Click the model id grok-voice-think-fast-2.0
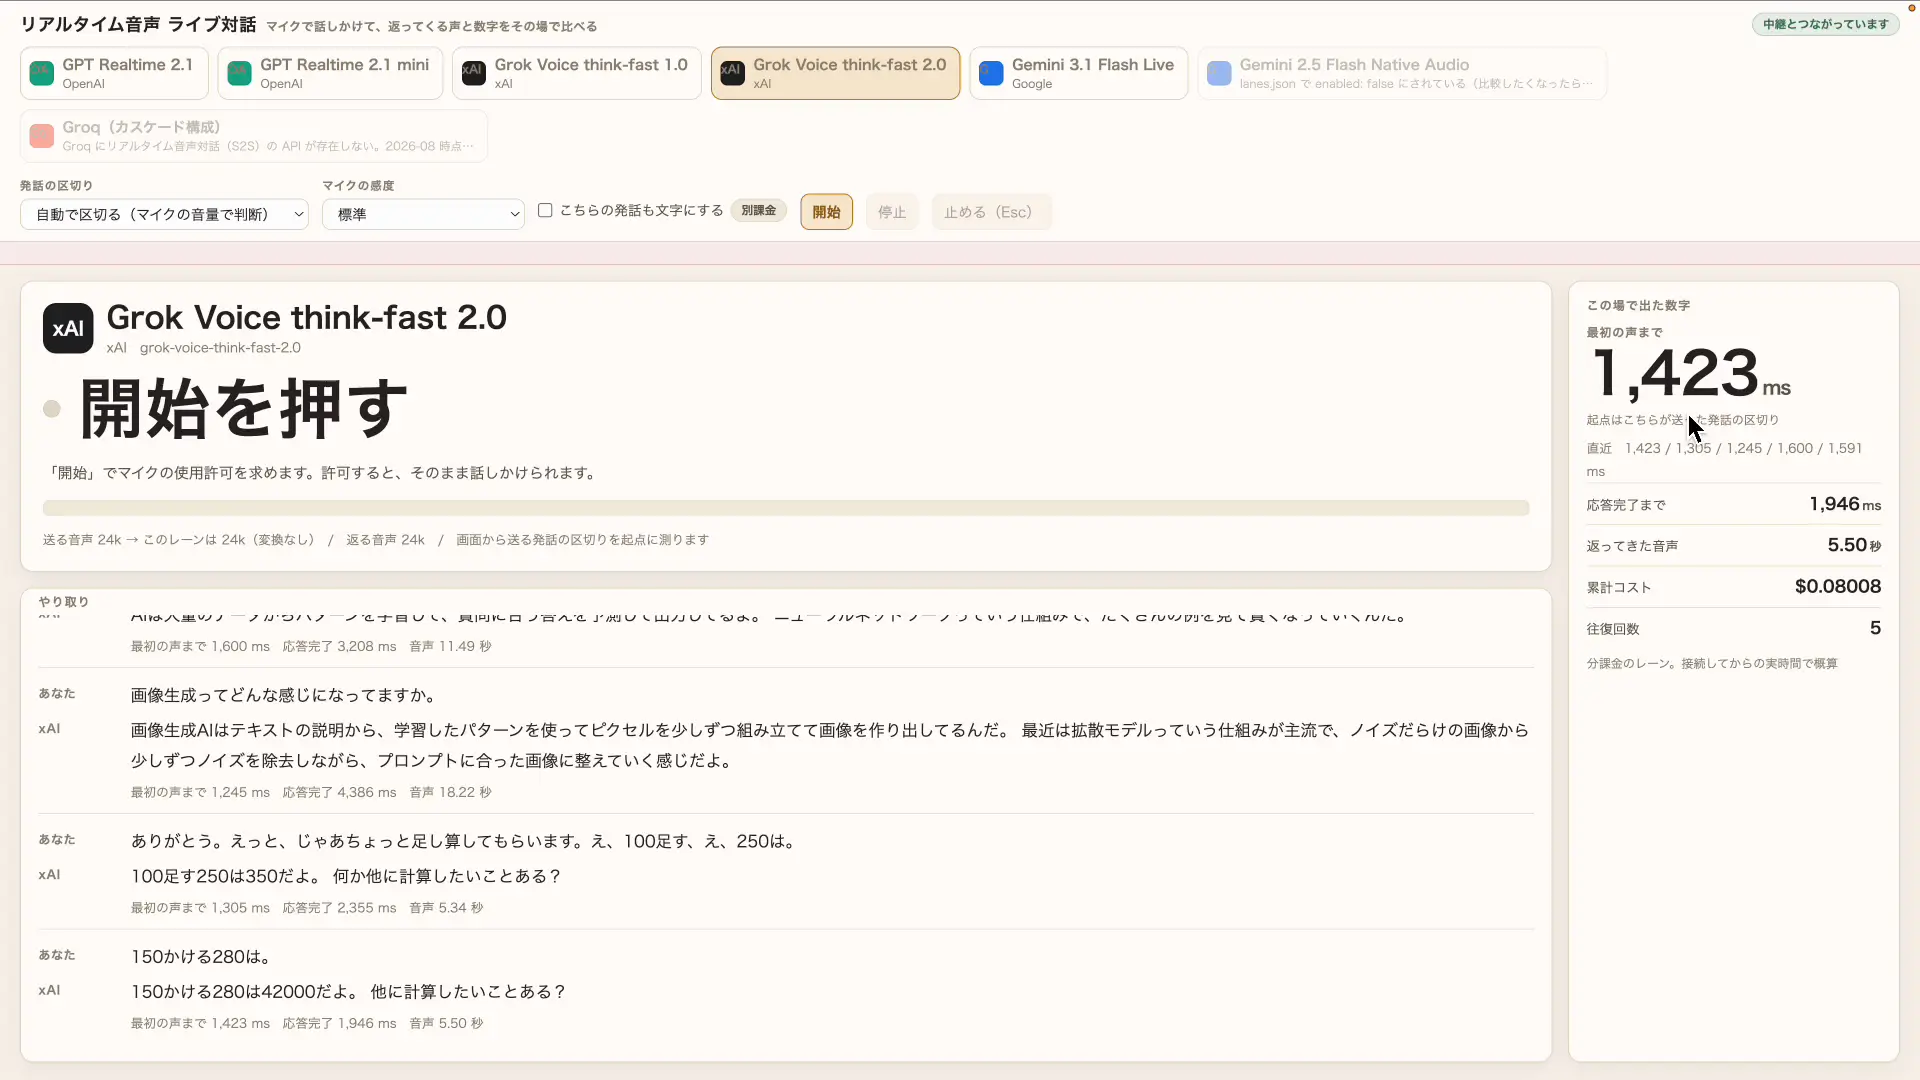 220,348
